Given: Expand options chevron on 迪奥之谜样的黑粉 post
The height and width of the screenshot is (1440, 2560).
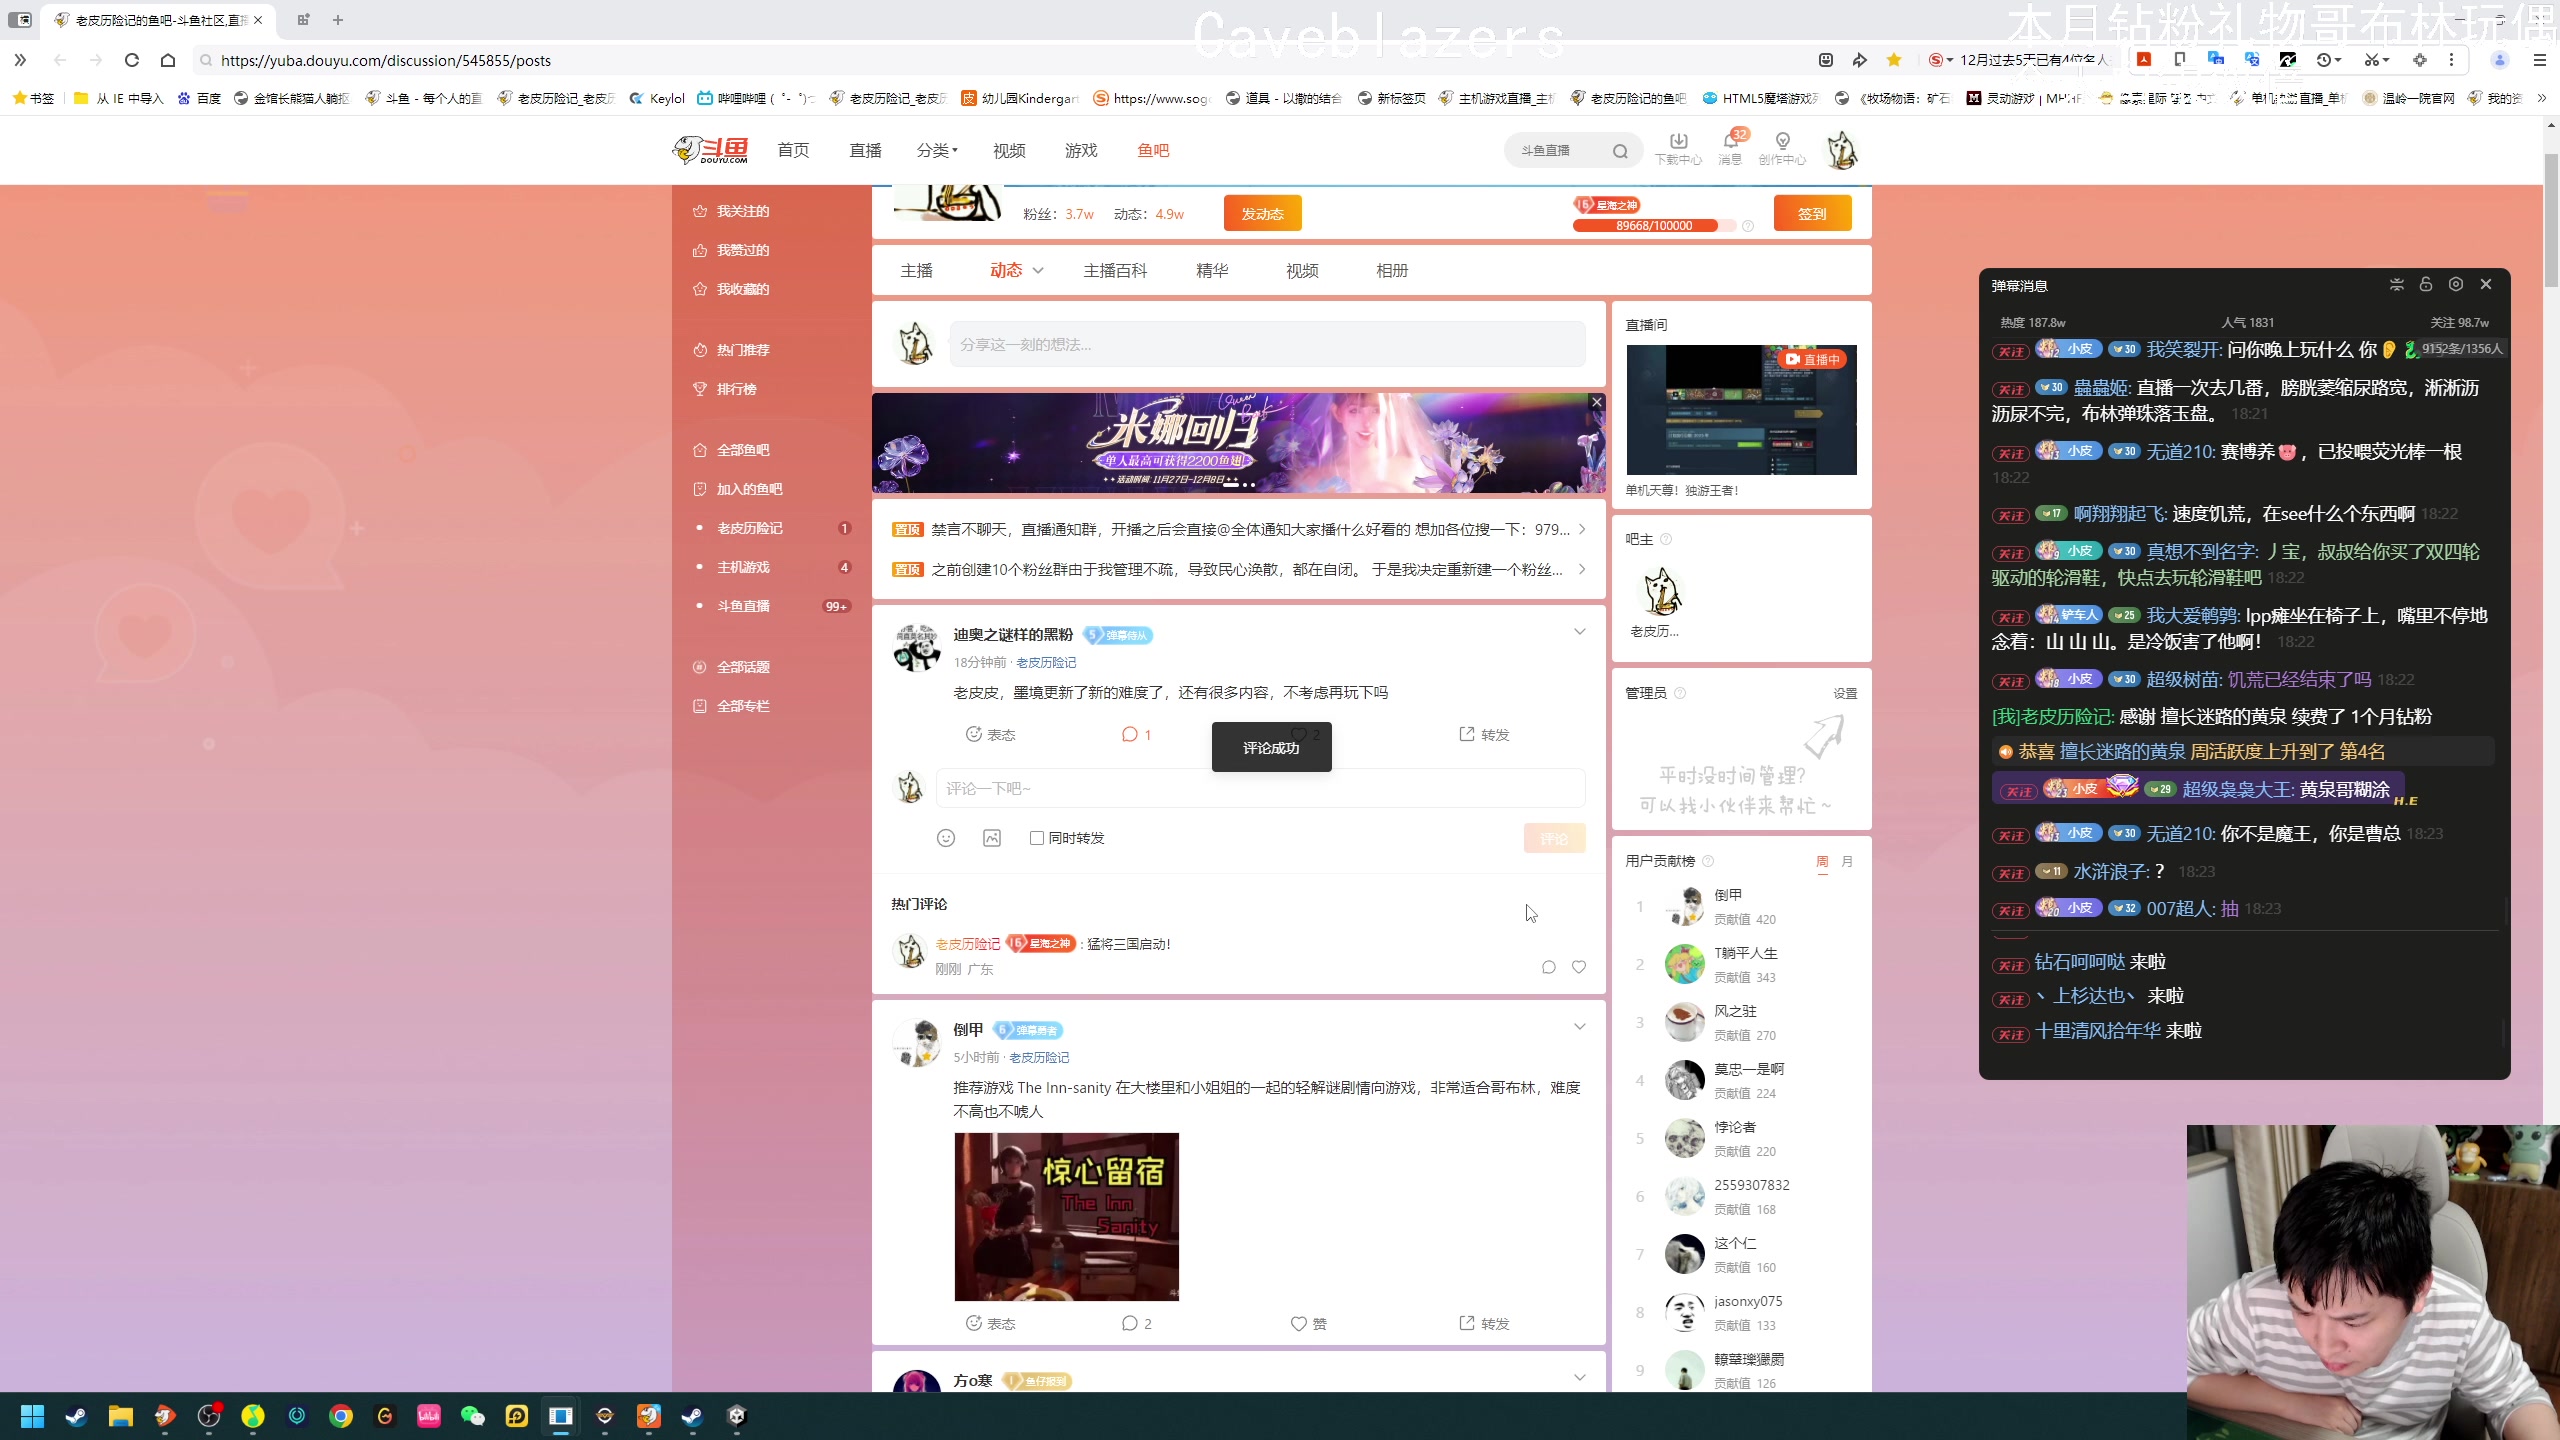Looking at the screenshot, I should click(x=1579, y=632).
